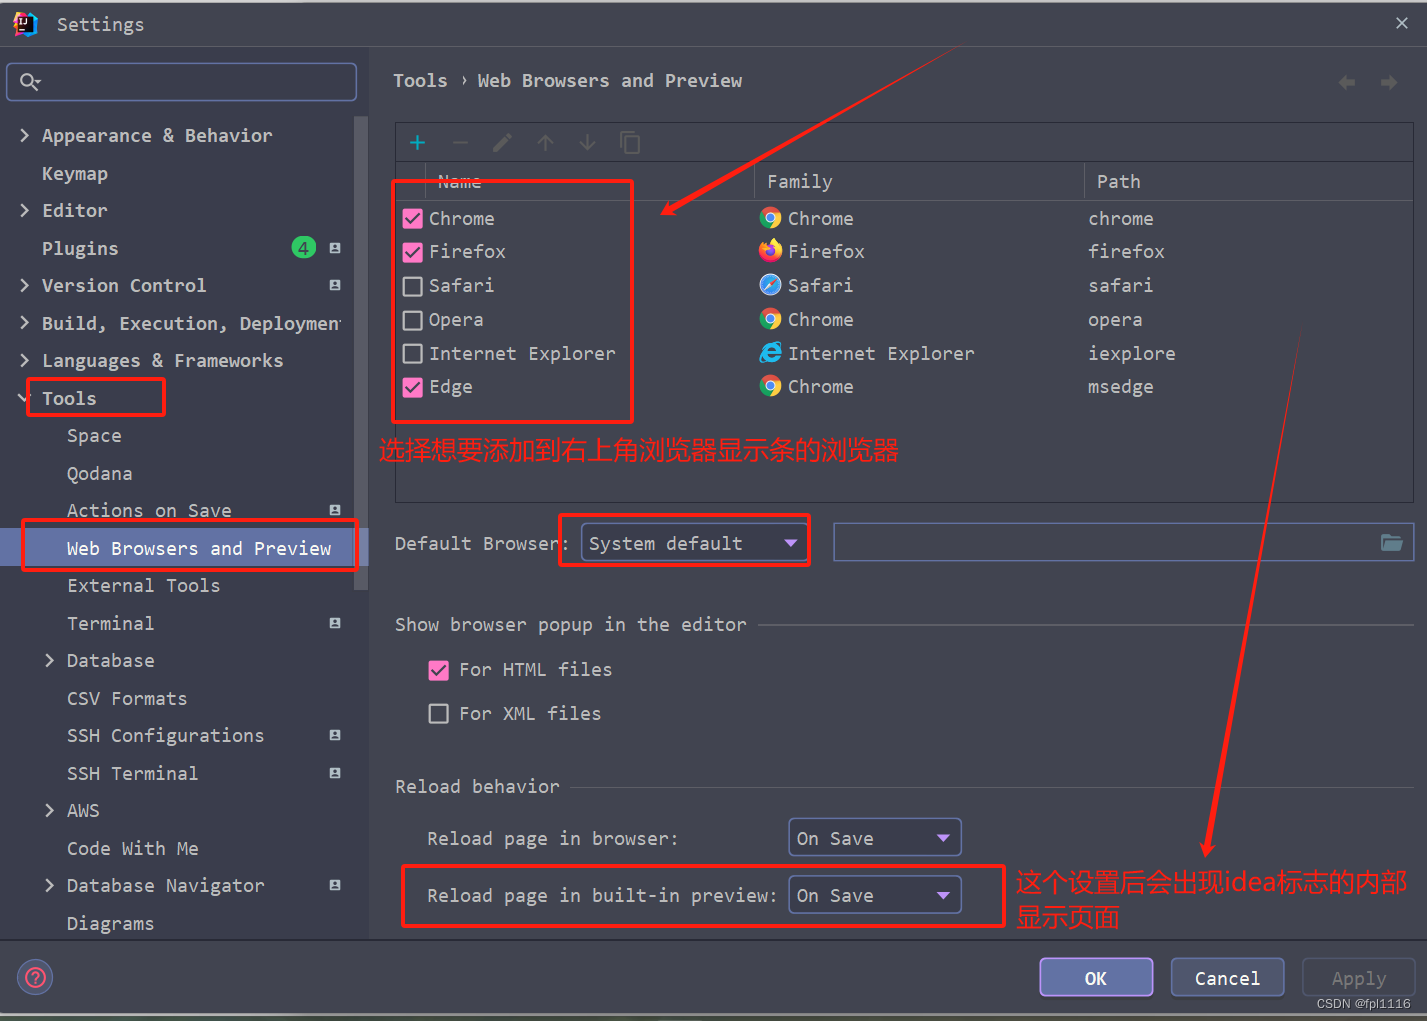Screen dimensions: 1427x1021
Task: Click project-level icon beside SSH Configurations
Action: 335,735
